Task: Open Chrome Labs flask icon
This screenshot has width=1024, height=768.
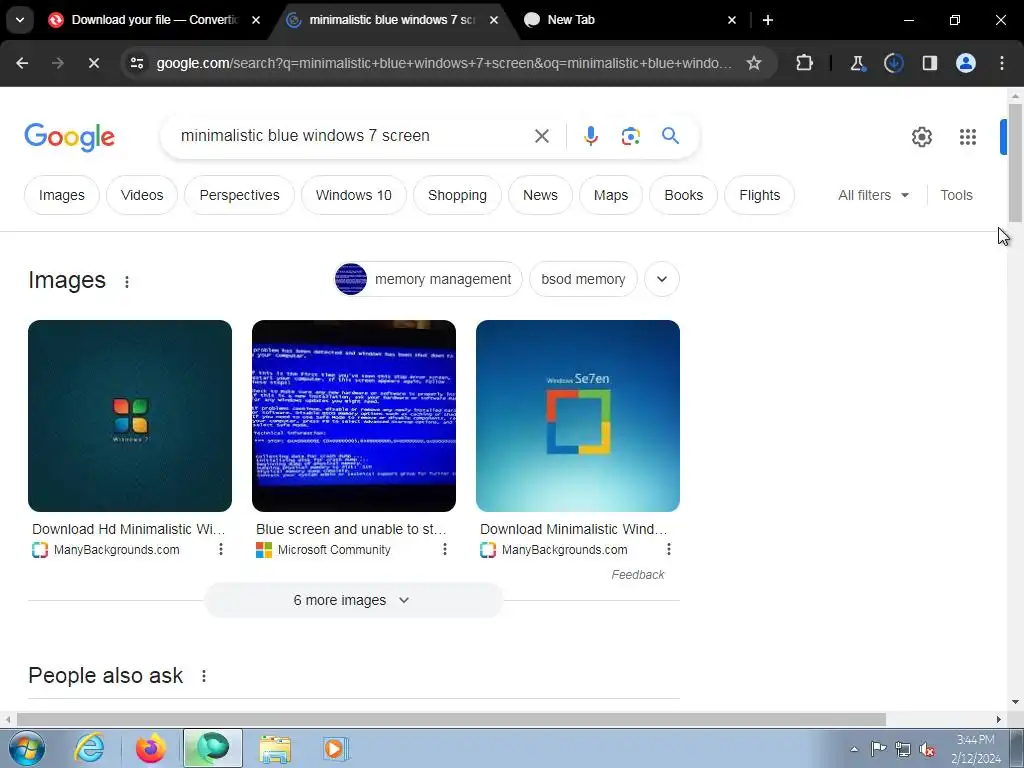Action: 857,63
